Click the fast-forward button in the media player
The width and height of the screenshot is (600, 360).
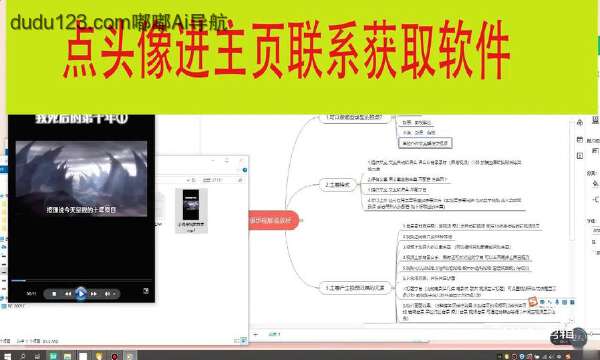pos(93,294)
